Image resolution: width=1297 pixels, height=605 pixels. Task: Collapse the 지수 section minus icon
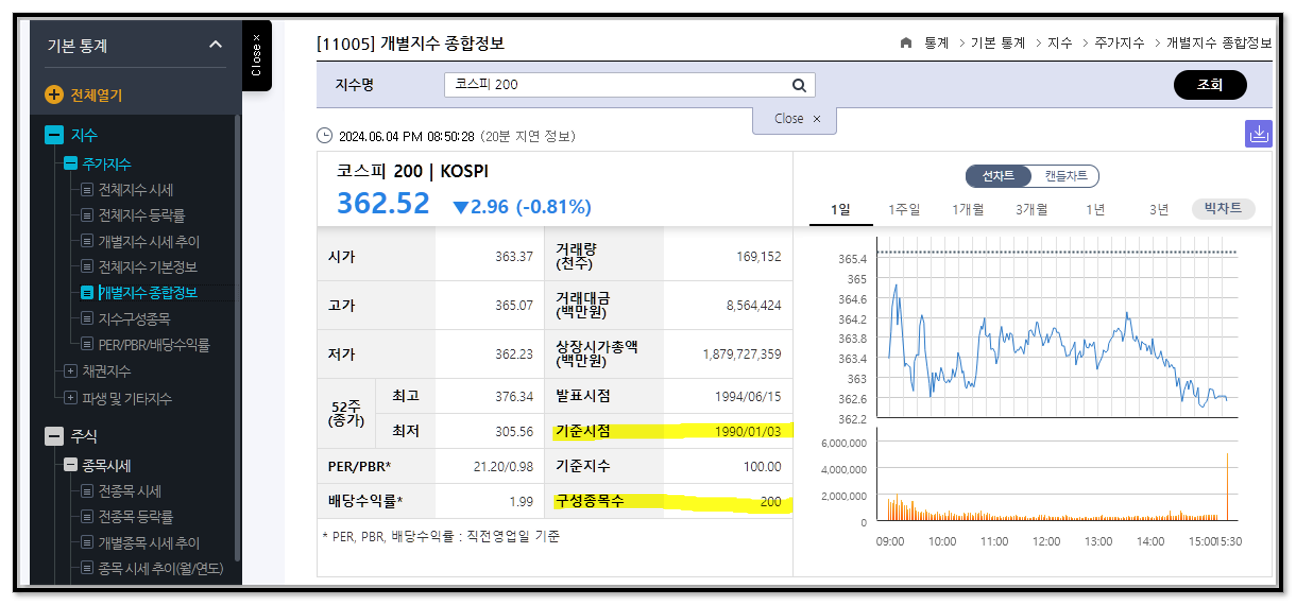point(54,135)
